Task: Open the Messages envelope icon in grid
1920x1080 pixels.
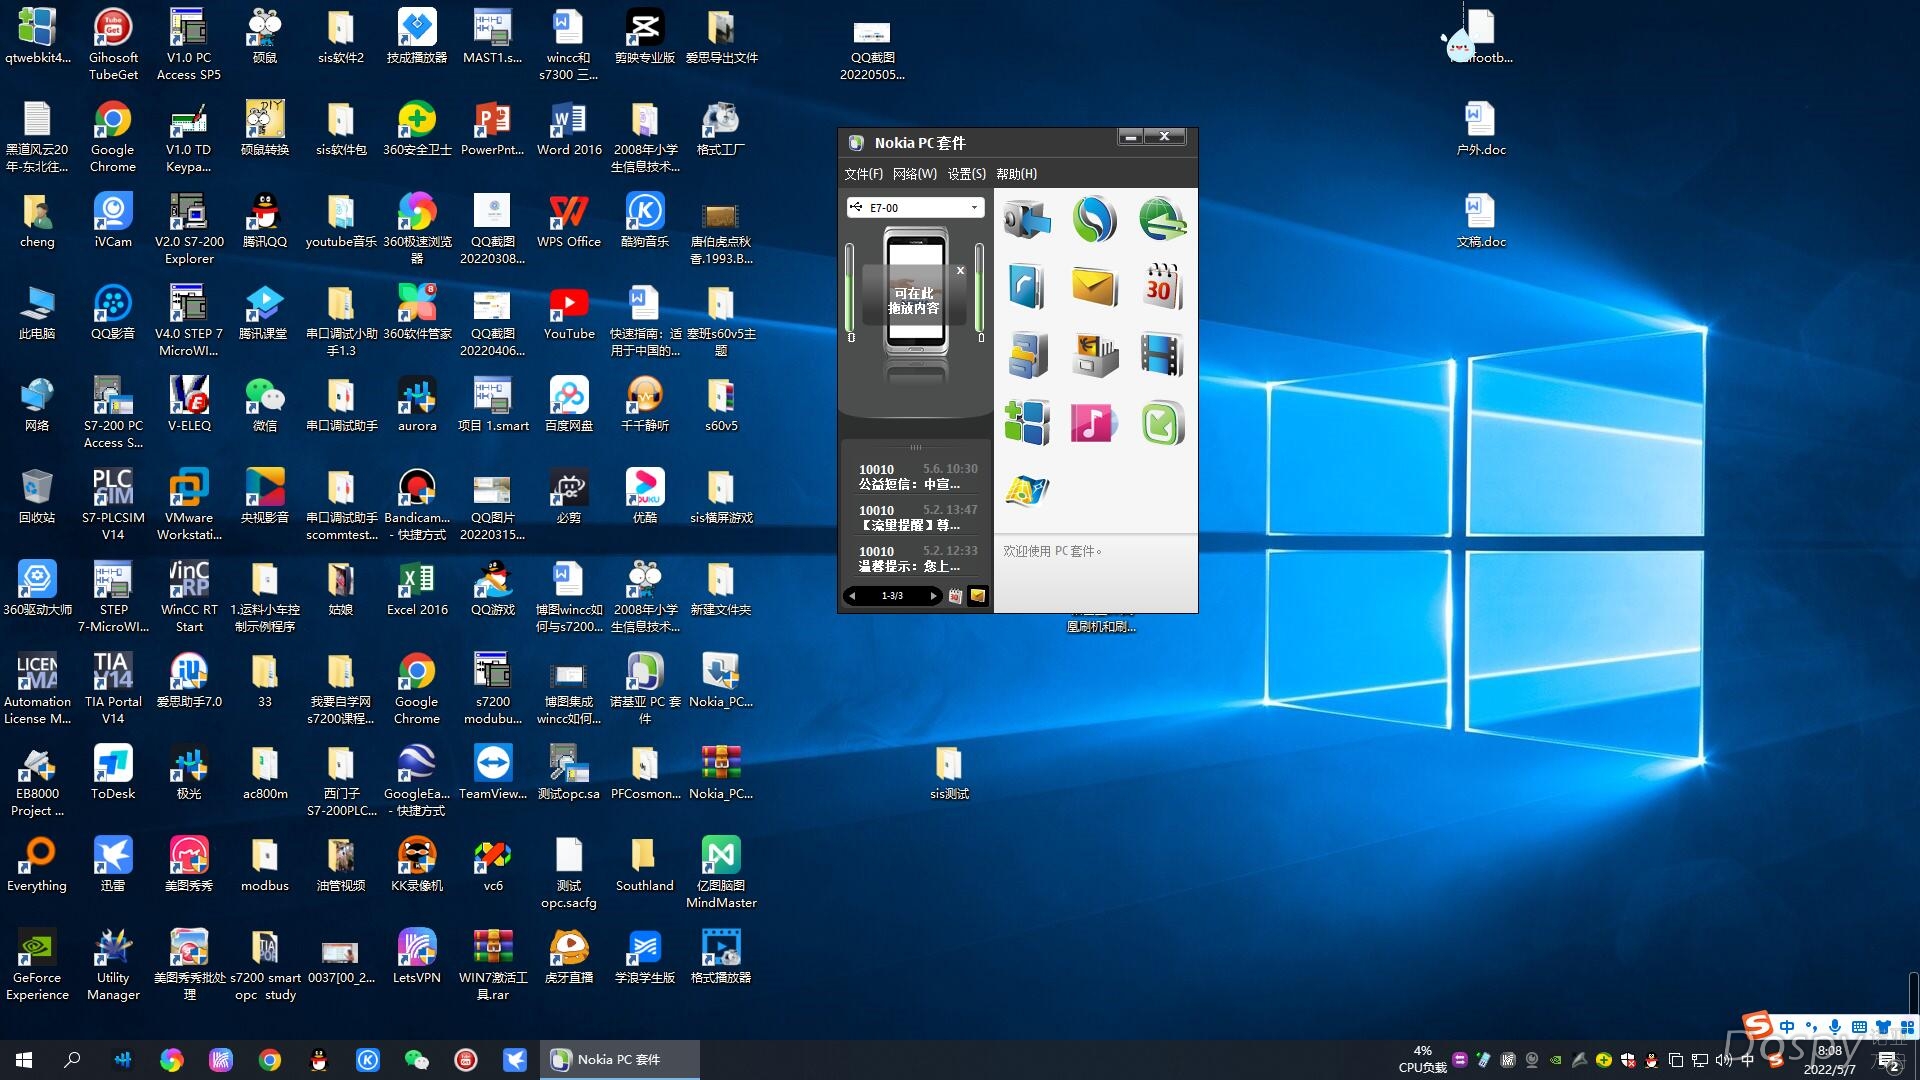Action: tap(1094, 287)
